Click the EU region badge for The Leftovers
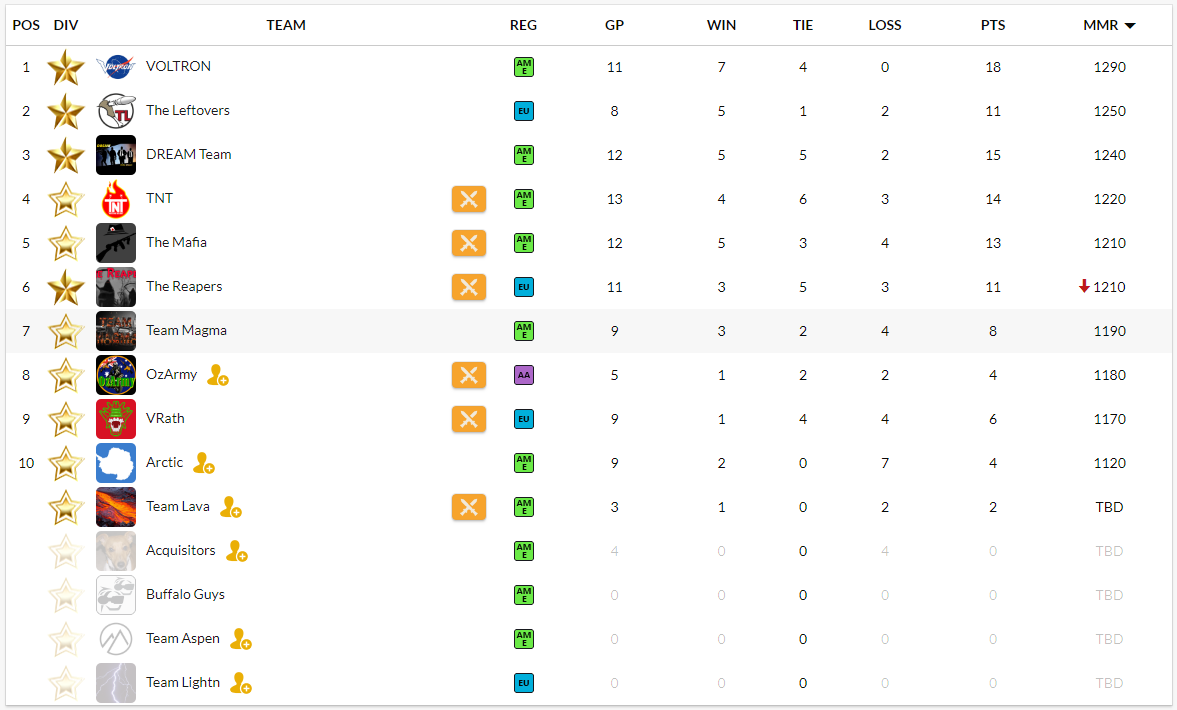1177x710 pixels. coord(524,111)
